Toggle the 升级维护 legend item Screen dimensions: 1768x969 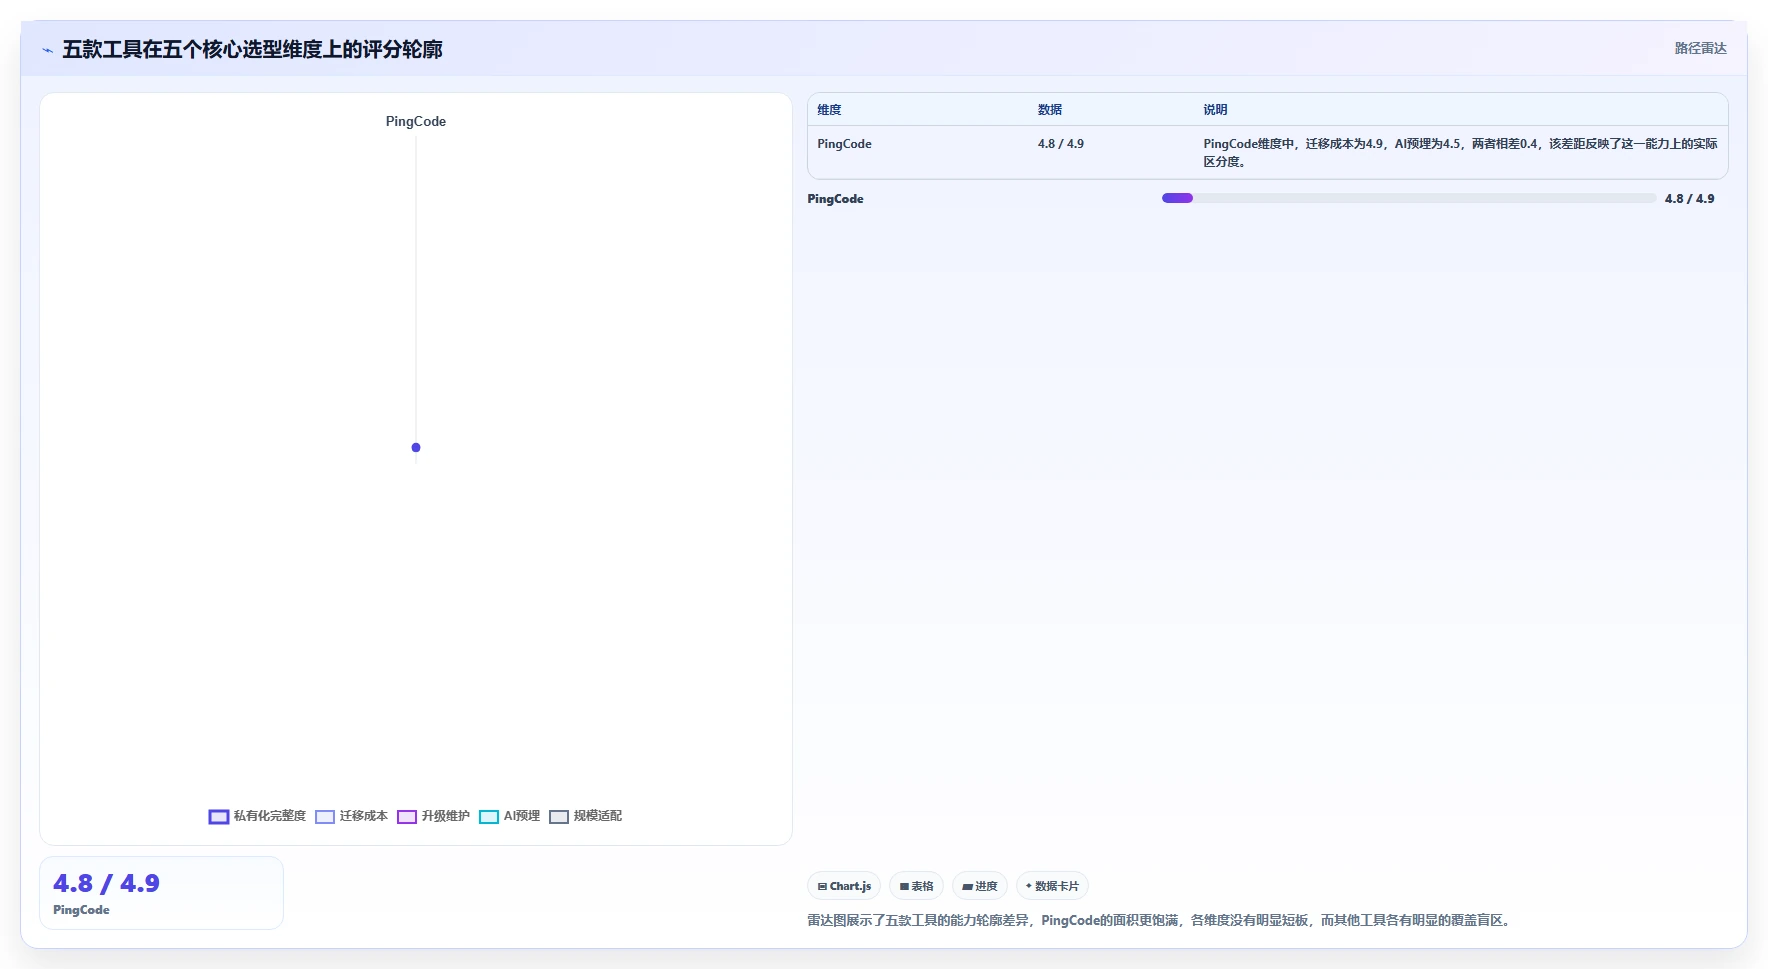433,816
